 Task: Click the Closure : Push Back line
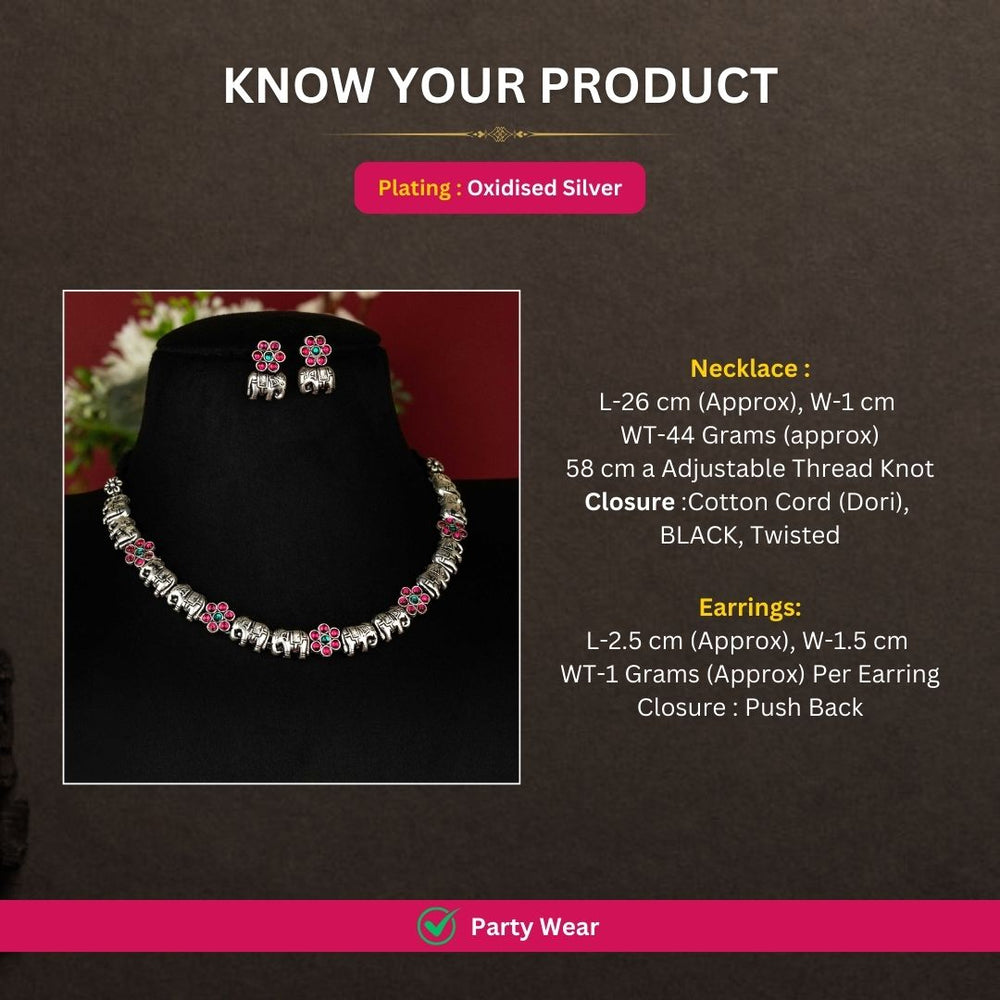click(750, 707)
